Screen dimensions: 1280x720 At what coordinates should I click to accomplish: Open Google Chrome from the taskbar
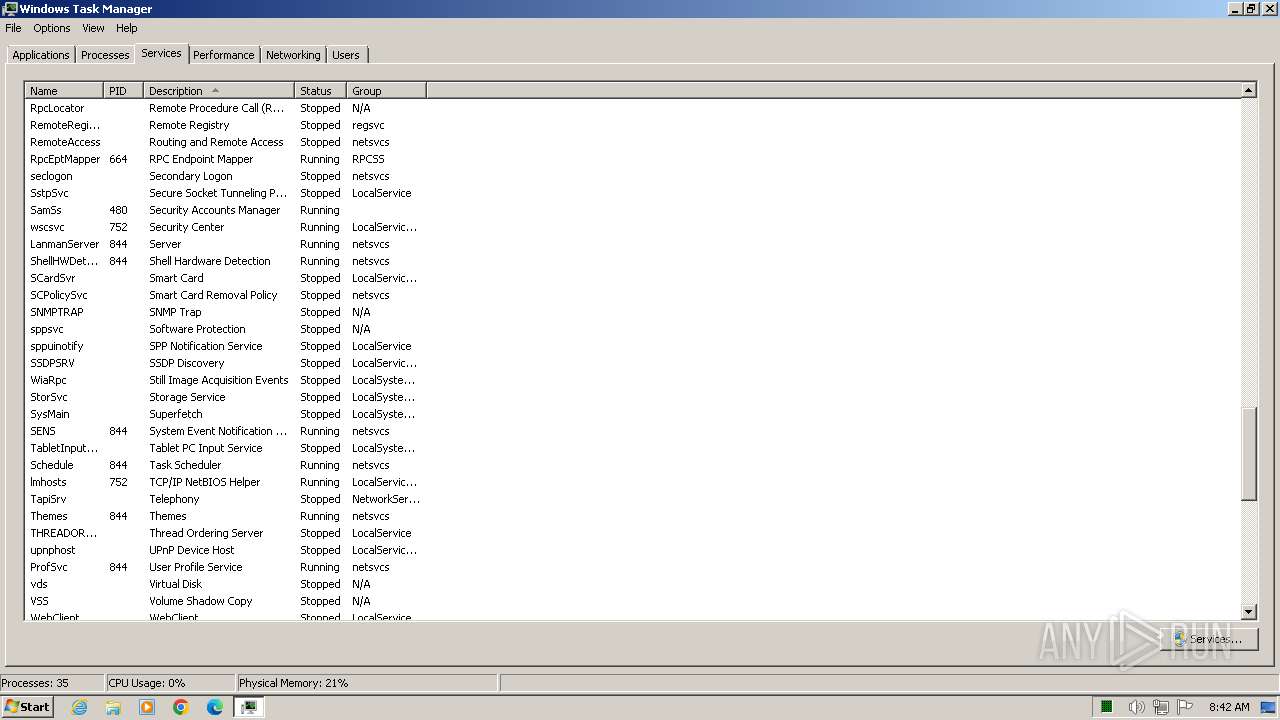point(181,707)
